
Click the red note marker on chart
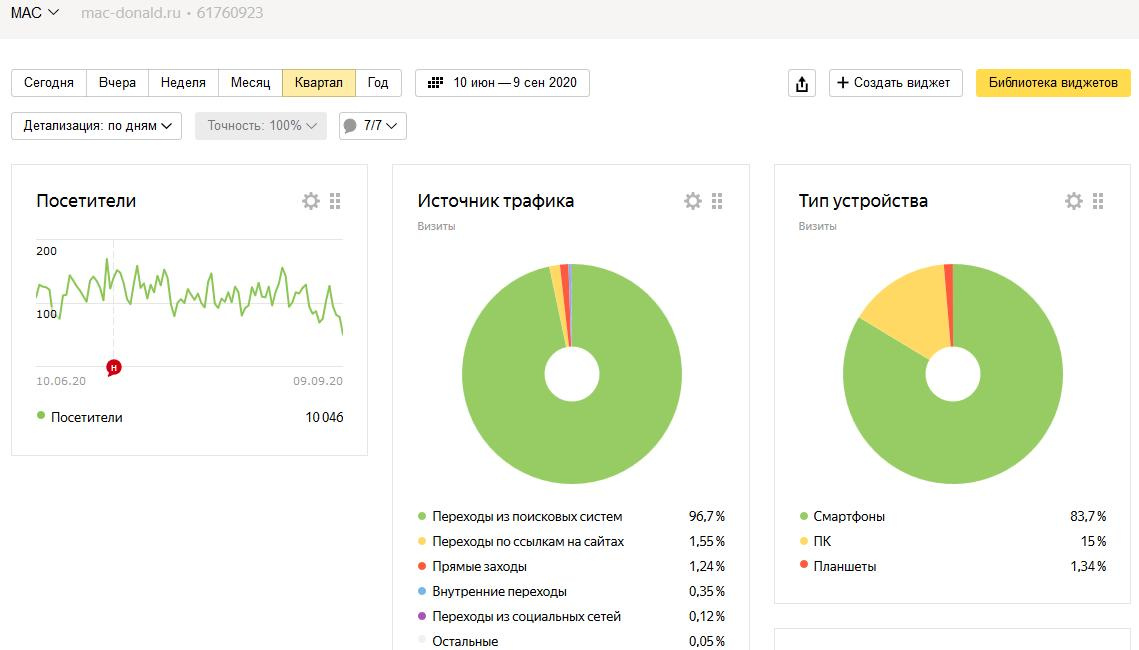113,367
